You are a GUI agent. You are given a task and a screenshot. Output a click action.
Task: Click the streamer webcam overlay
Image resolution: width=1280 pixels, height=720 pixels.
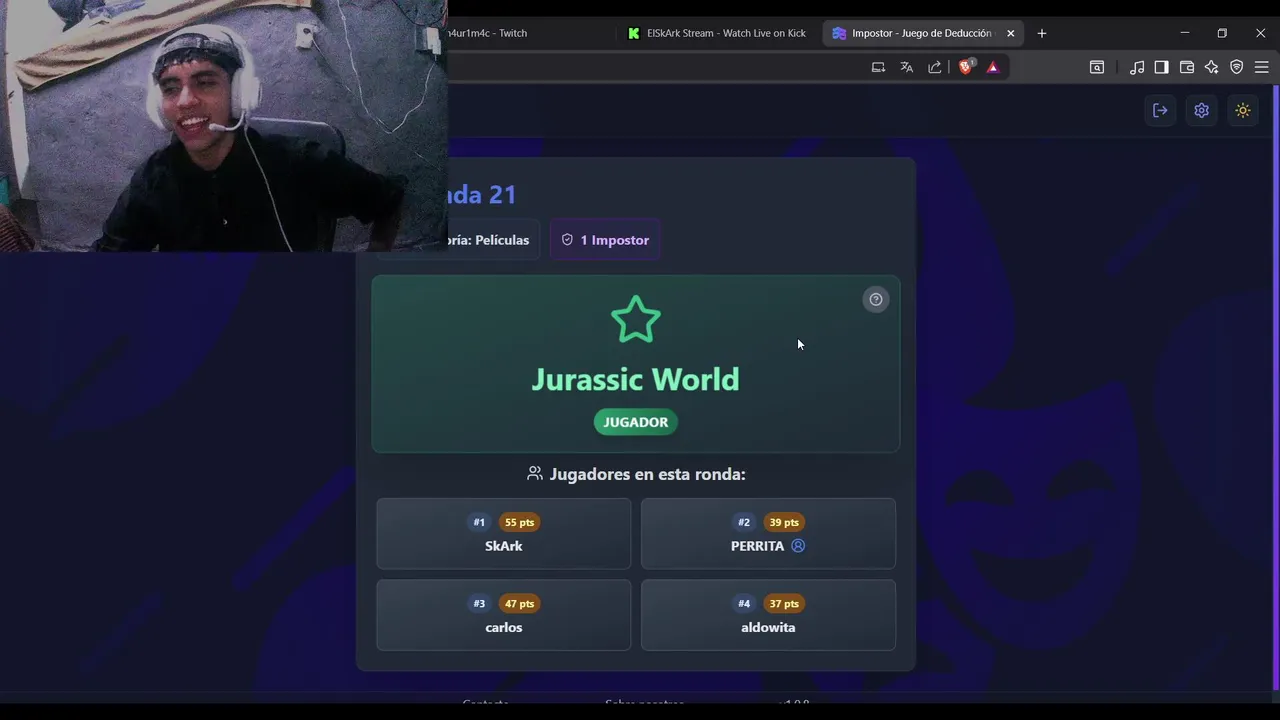[223, 126]
